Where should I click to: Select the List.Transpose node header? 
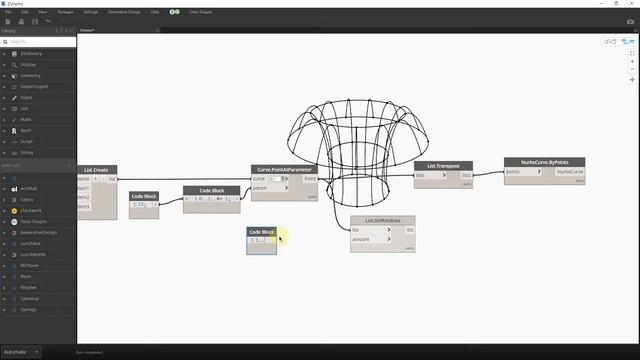click(x=443, y=166)
